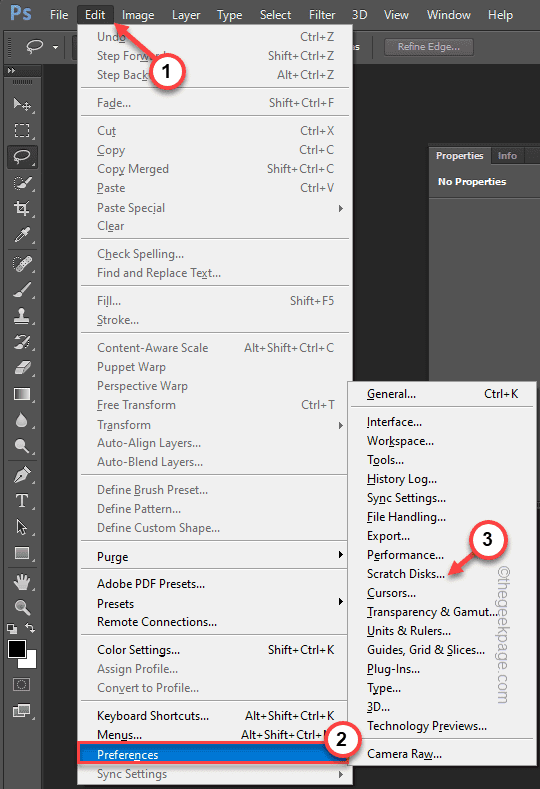Click the Photoshop Ps logo
Screen dimensions: 540x789
(21, 13)
